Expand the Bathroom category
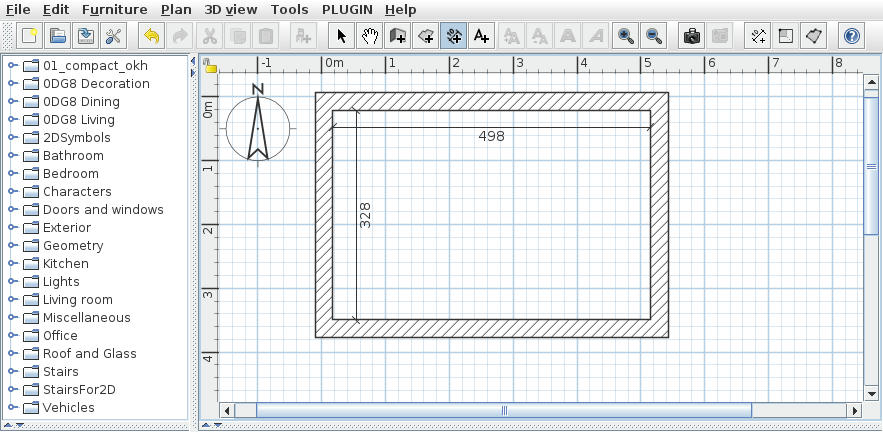The image size is (883, 432). (12, 156)
